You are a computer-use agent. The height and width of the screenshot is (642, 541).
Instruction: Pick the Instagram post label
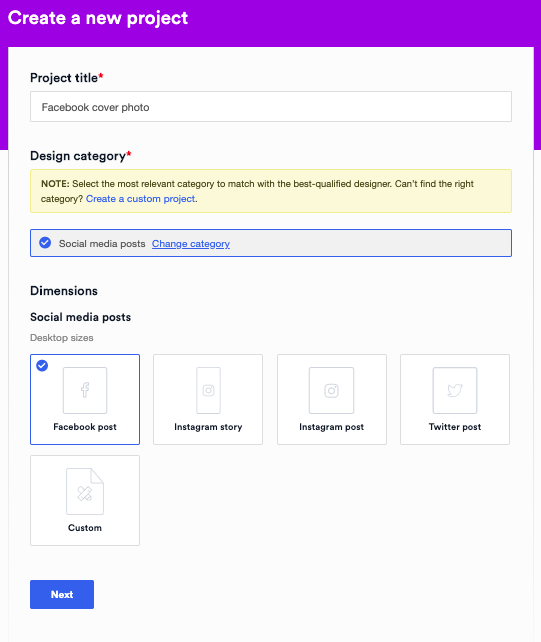click(x=331, y=427)
